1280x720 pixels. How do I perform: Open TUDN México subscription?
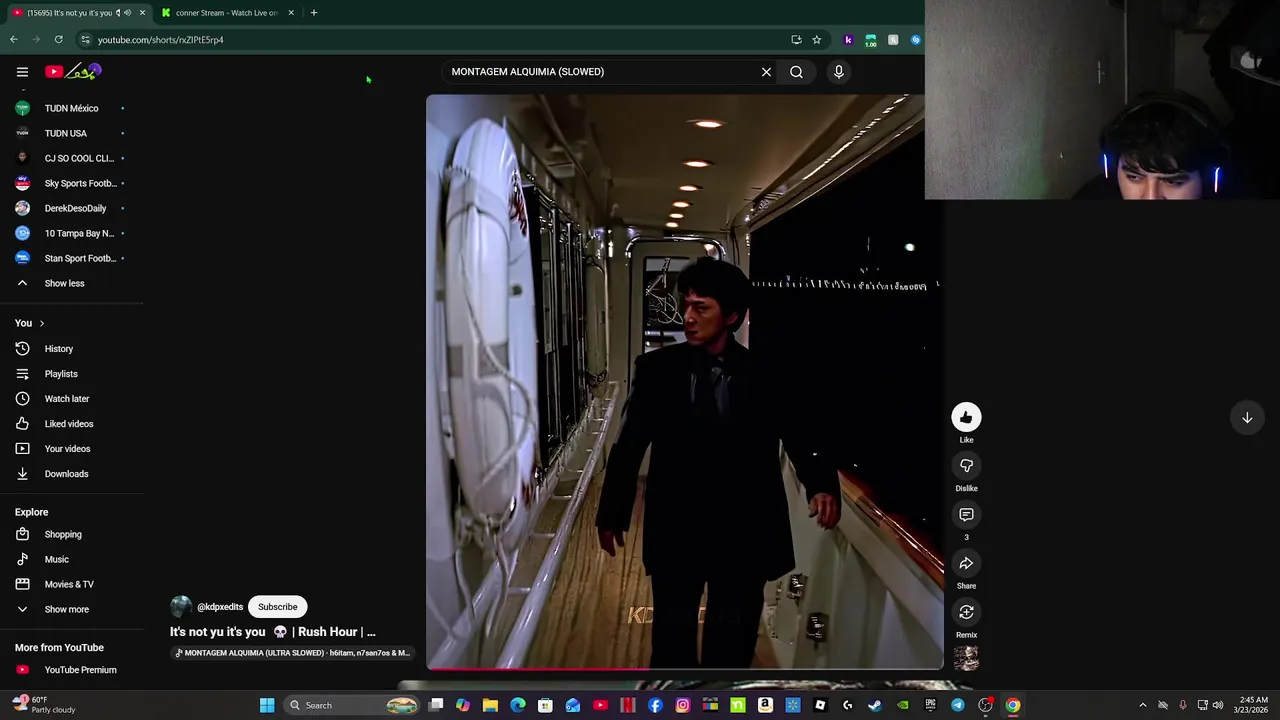71,108
